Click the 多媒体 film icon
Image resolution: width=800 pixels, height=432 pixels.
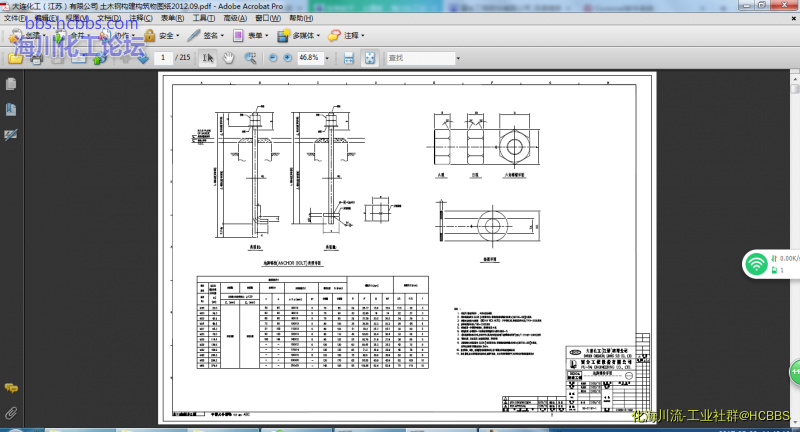point(283,35)
